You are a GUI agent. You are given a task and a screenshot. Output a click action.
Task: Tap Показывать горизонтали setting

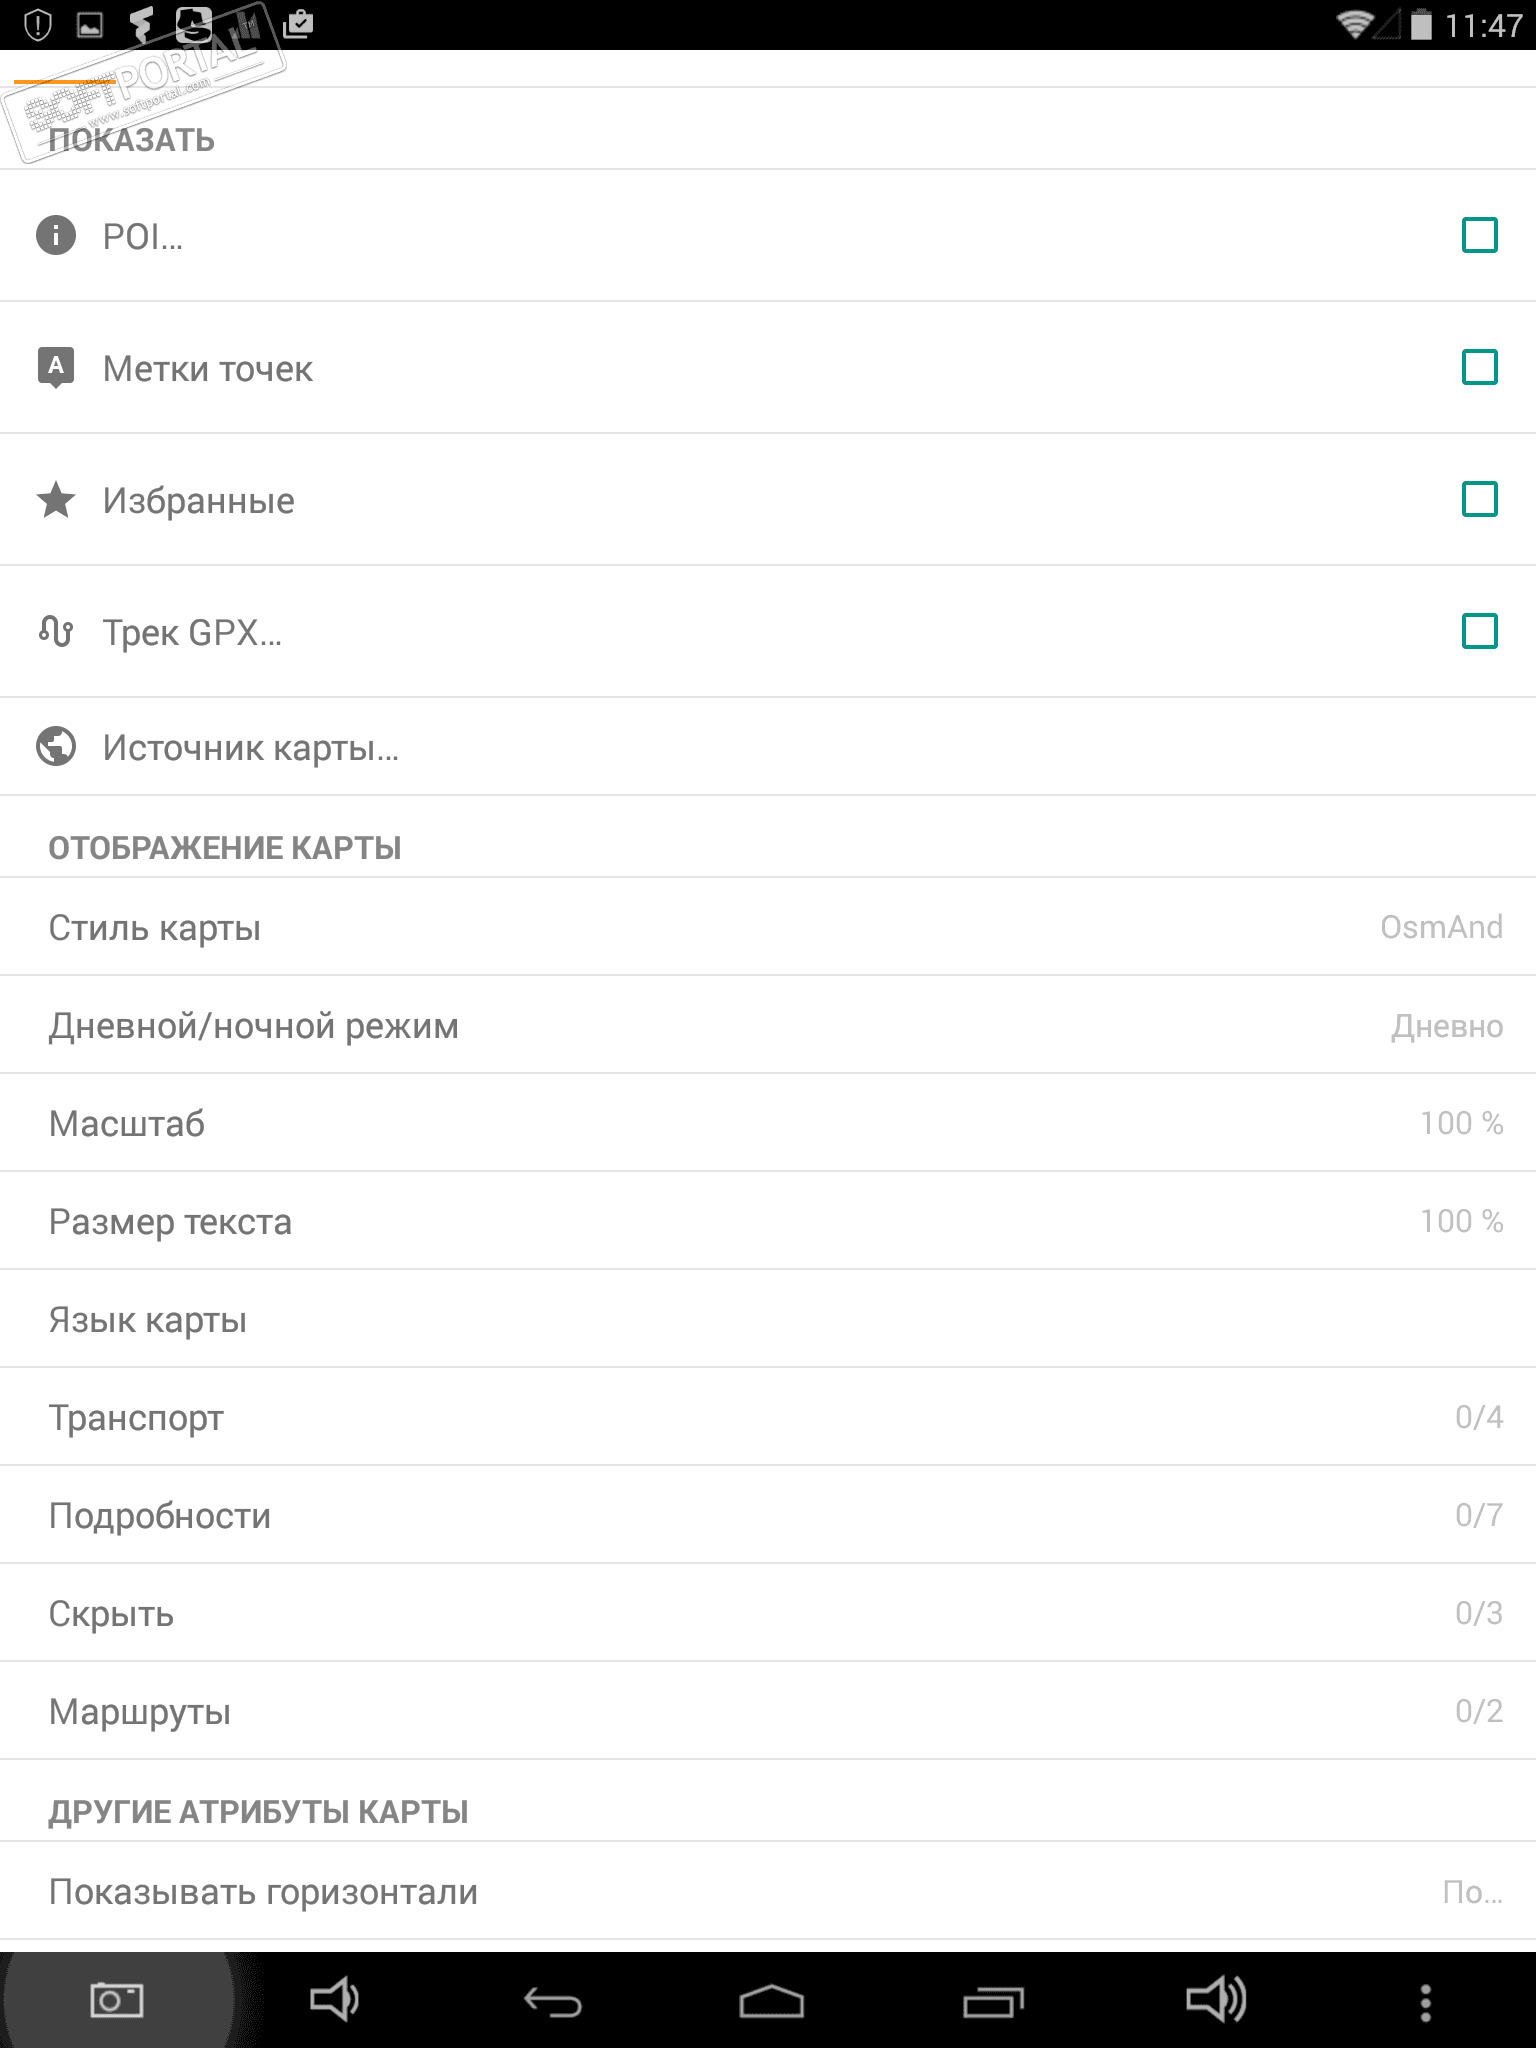point(768,1891)
